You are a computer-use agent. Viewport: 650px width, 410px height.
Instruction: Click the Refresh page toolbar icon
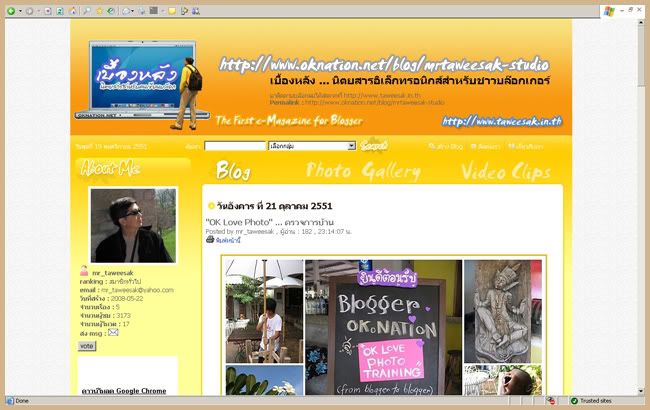pos(60,11)
